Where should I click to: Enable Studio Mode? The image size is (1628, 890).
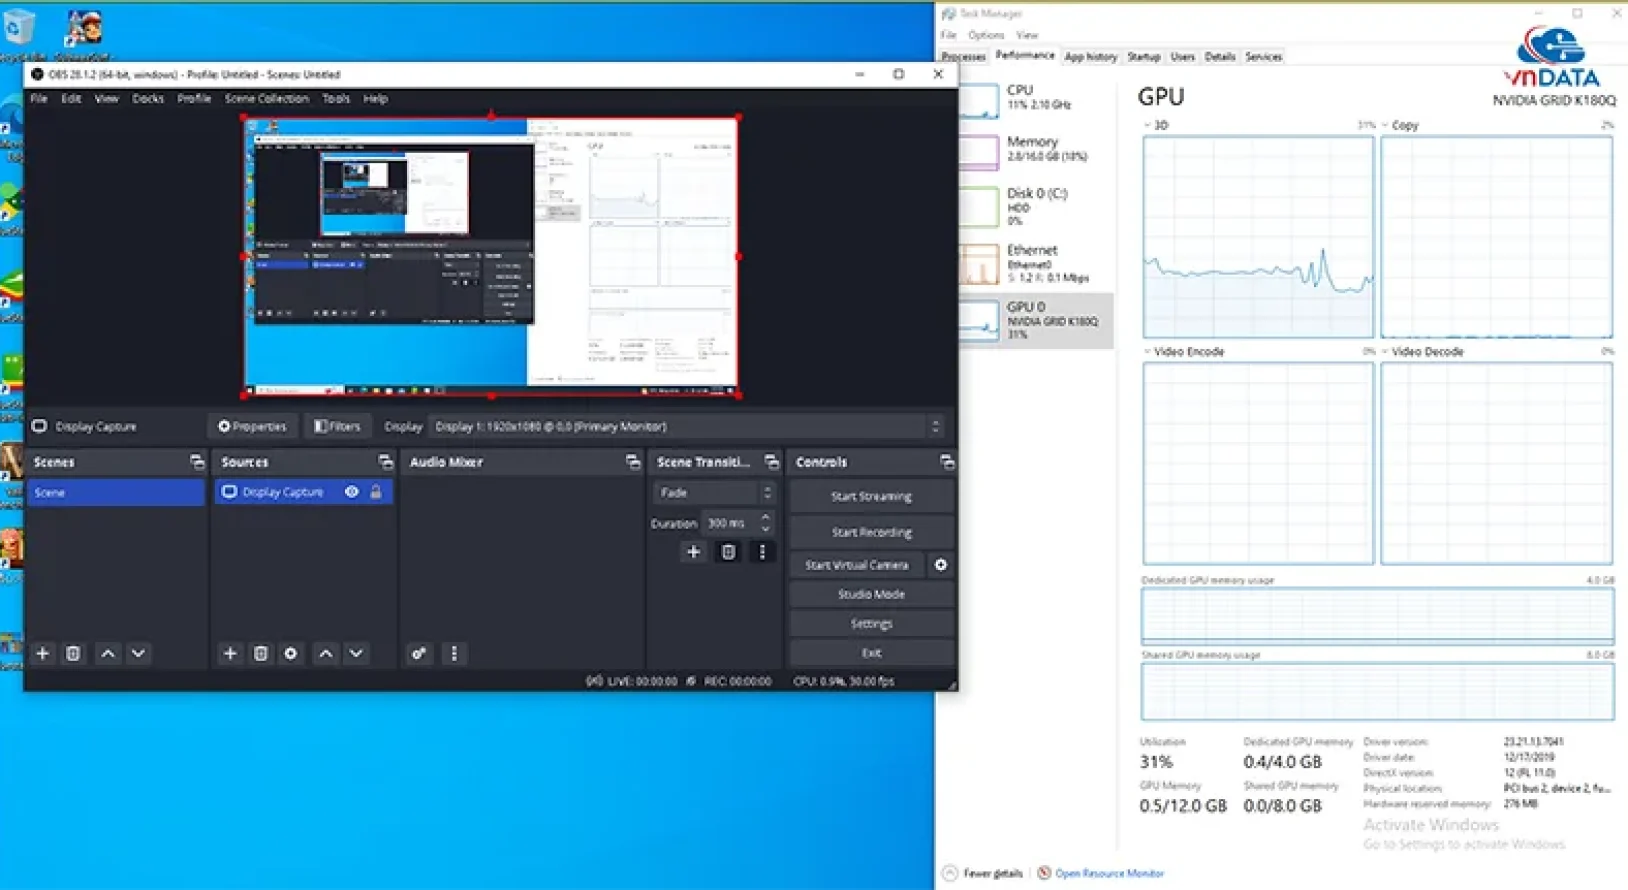click(x=871, y=594)
